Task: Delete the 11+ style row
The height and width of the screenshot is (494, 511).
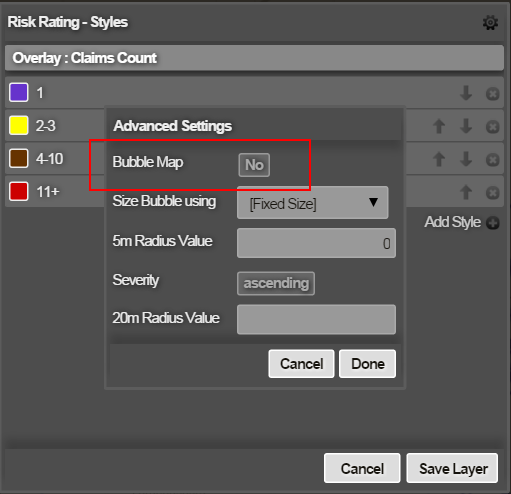Action: [492, 193]
